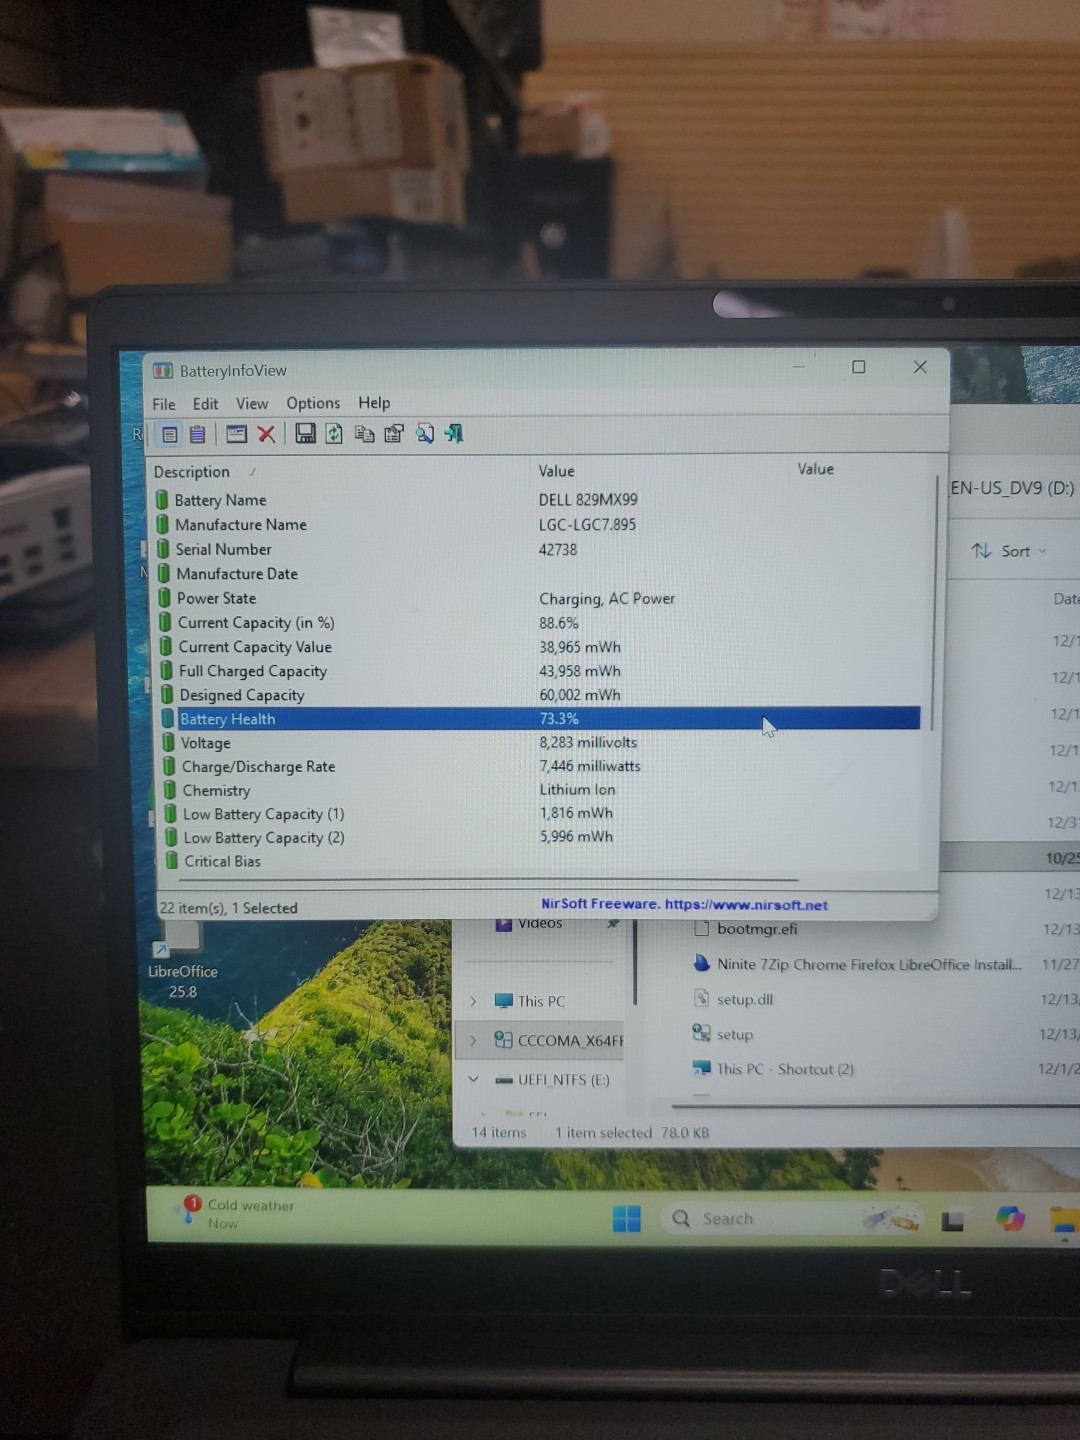Click the second Value column header
The width and height of the screenshot is (1080, 1440).
(815, 469)
